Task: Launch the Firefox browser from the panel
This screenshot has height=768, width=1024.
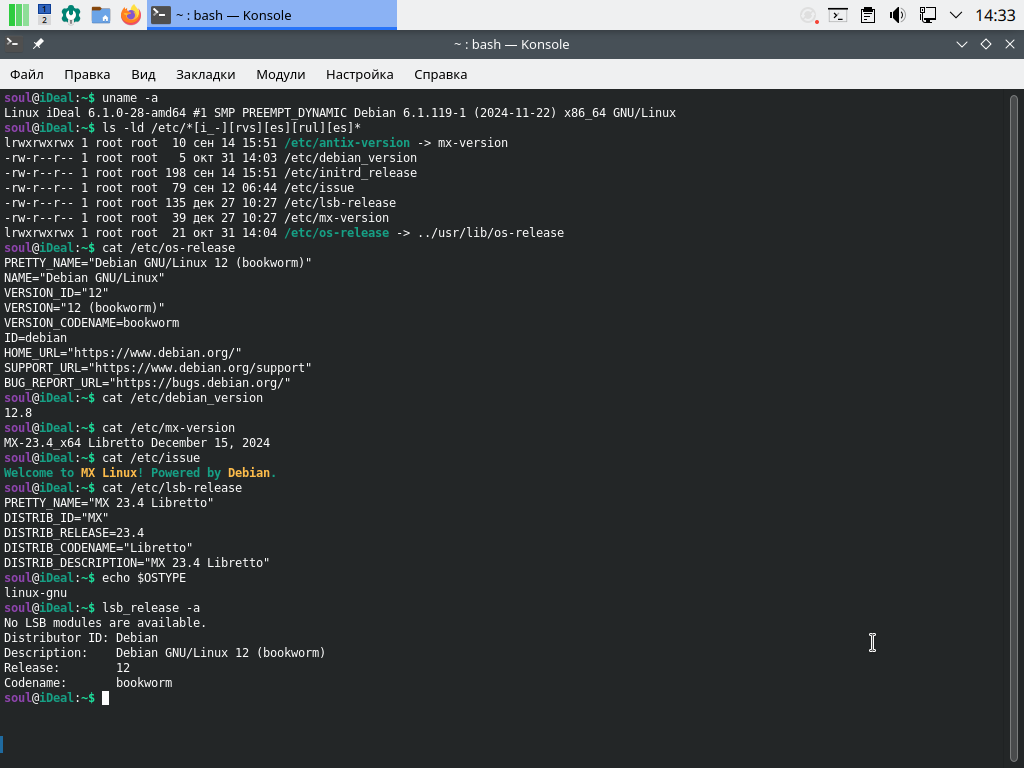Action: tap(131, 14)
